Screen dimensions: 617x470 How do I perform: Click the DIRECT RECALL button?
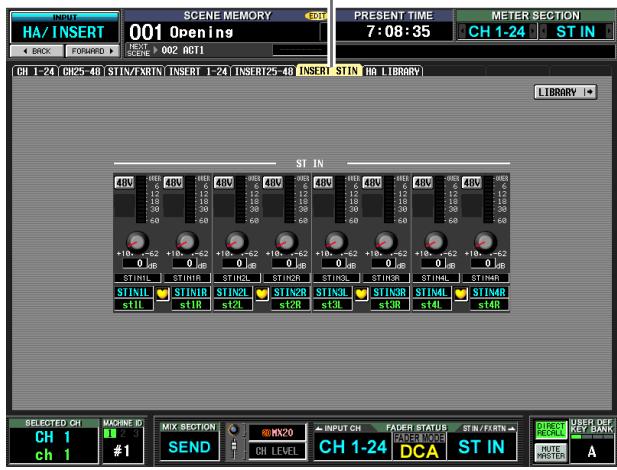pos(550,430)
